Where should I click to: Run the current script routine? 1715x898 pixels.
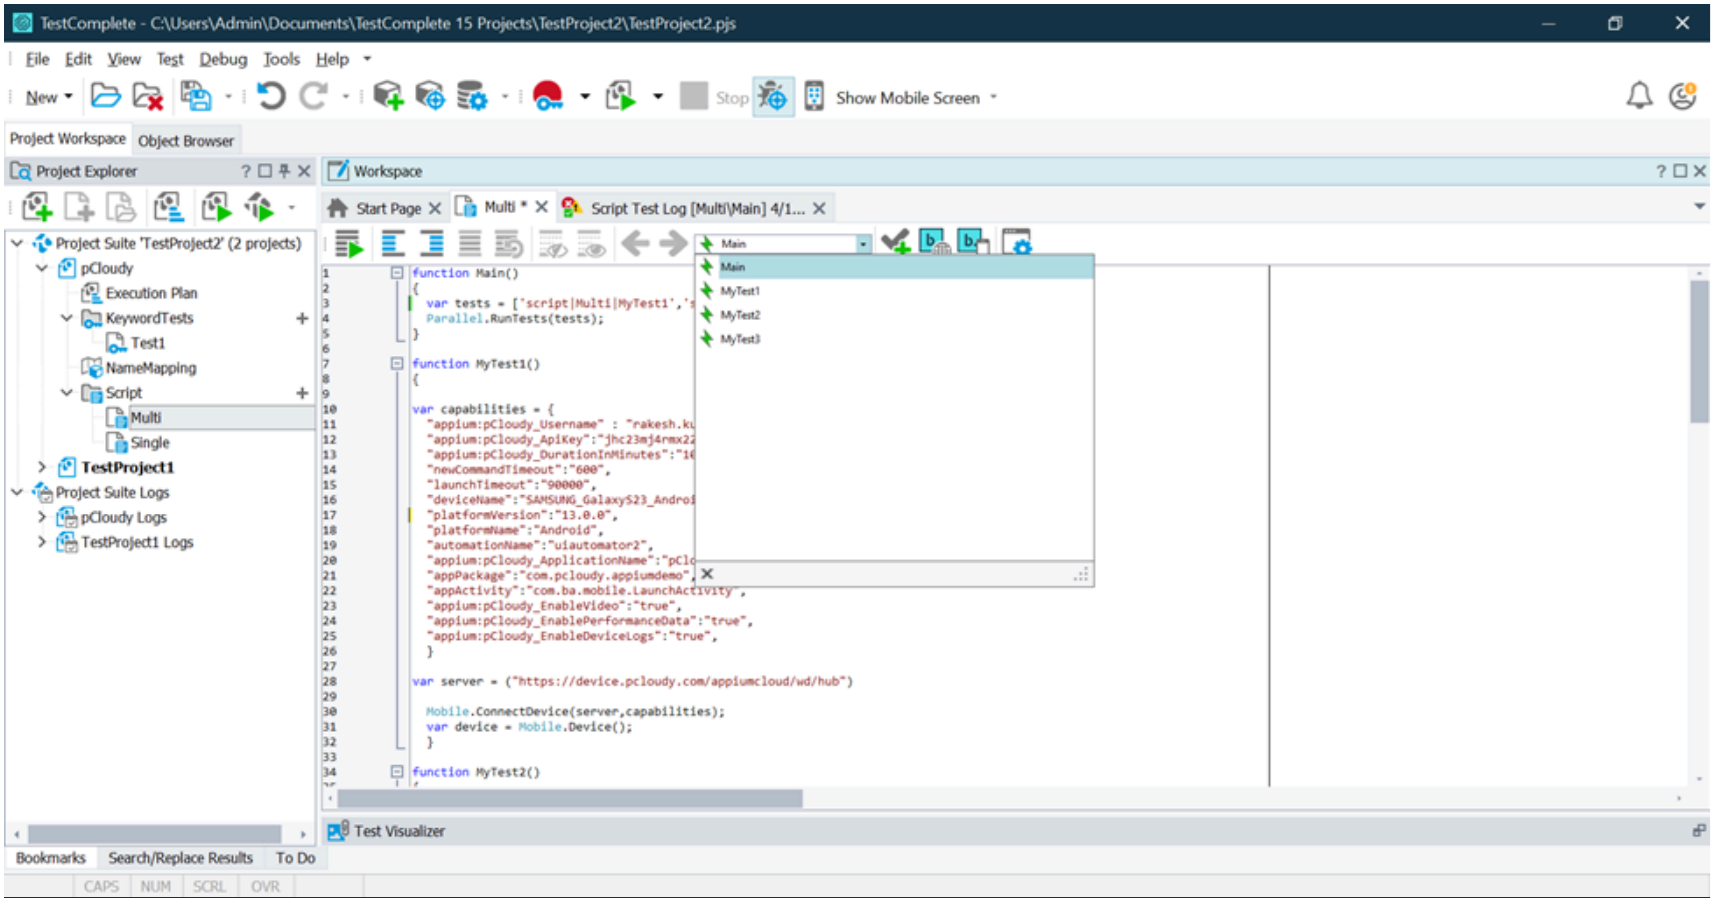[x=348, y=244]
